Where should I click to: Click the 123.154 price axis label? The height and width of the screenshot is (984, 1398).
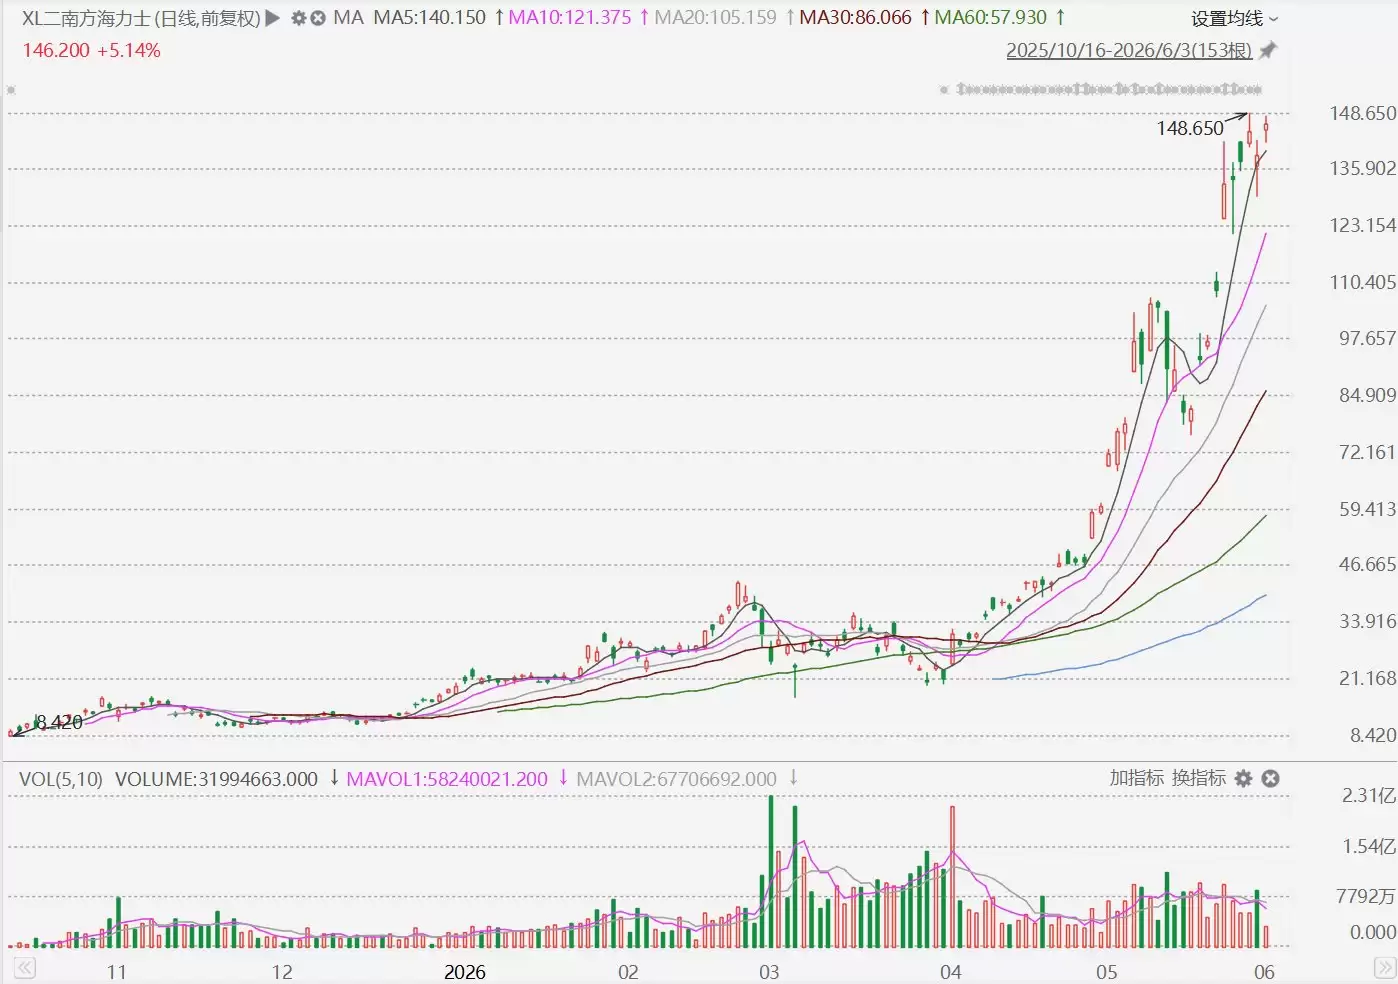(x=1362, y=225)
